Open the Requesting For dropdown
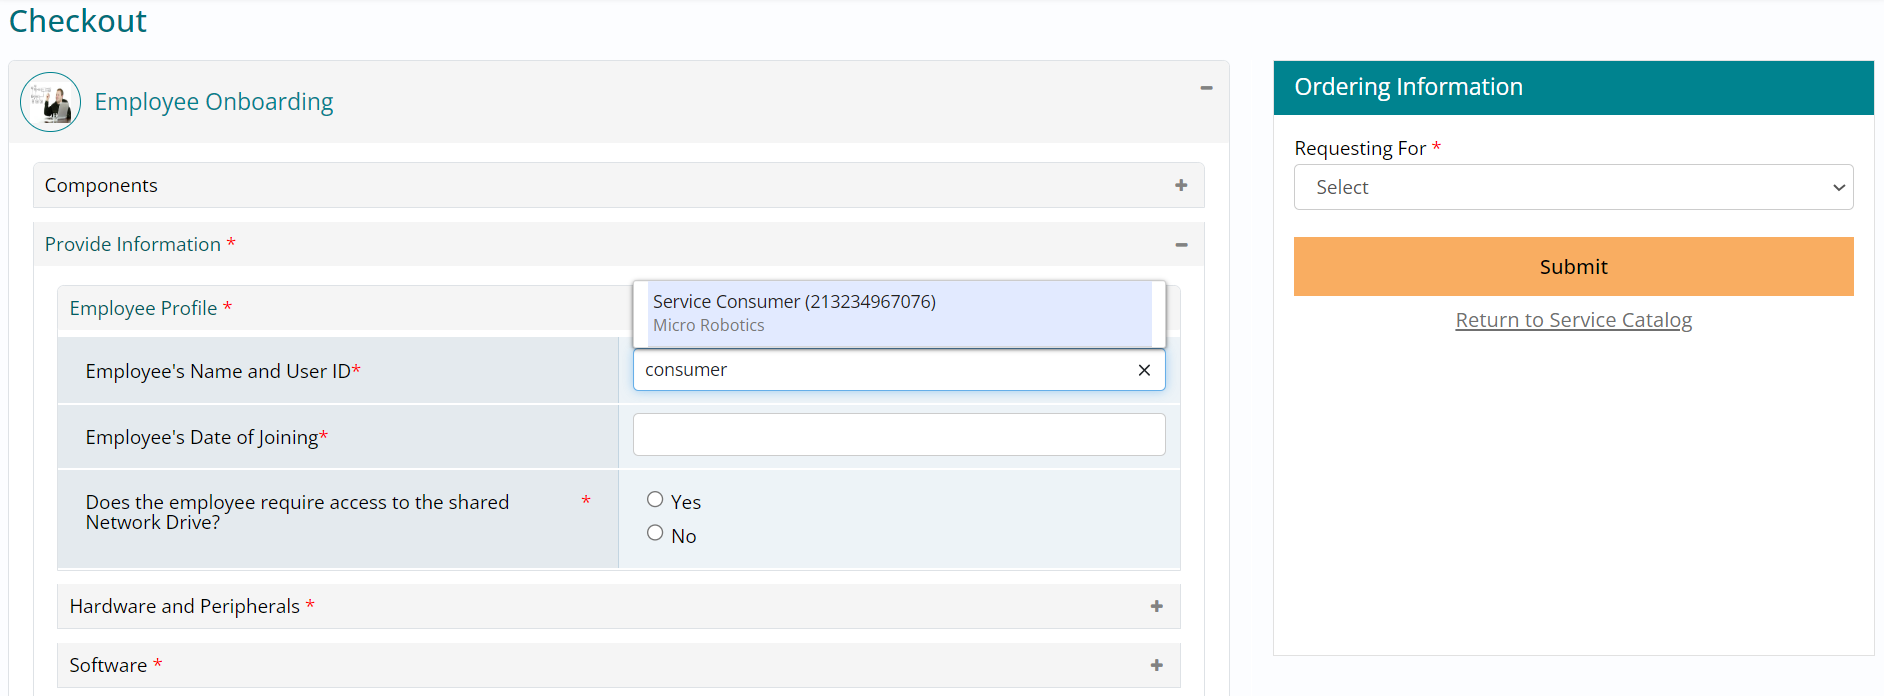 point(1573,187)
